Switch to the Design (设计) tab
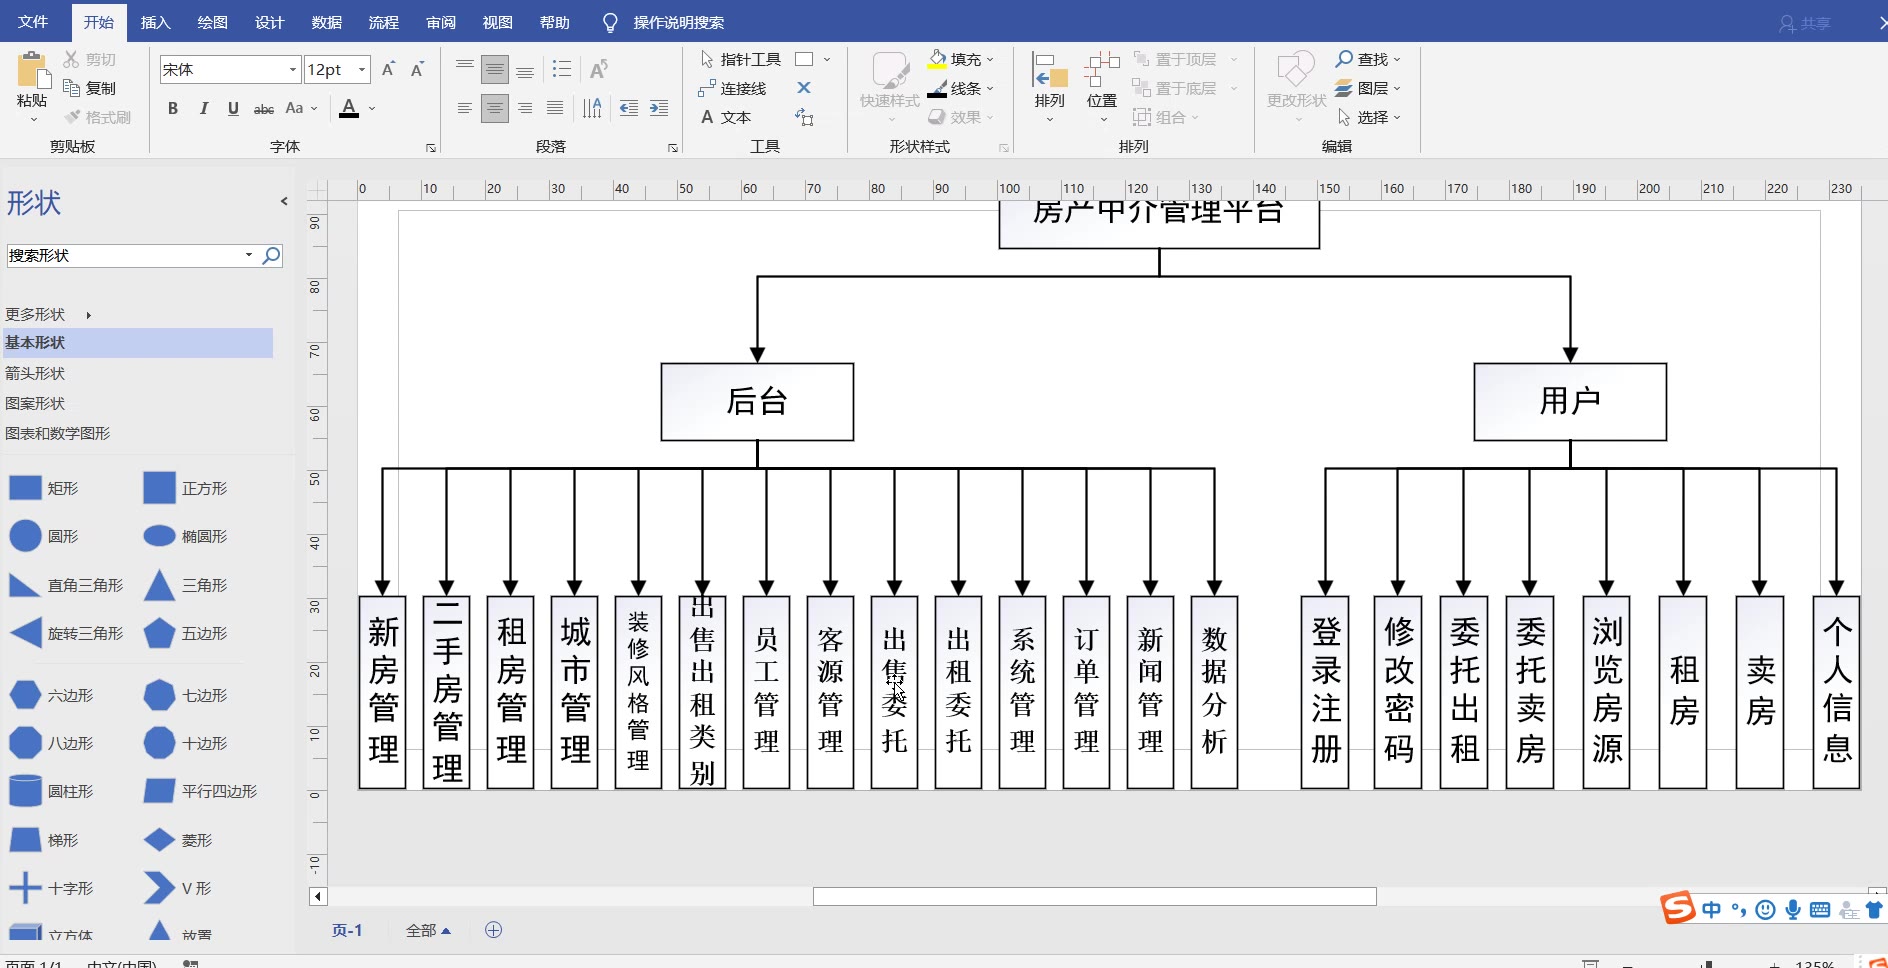 [x=269, y=22]
